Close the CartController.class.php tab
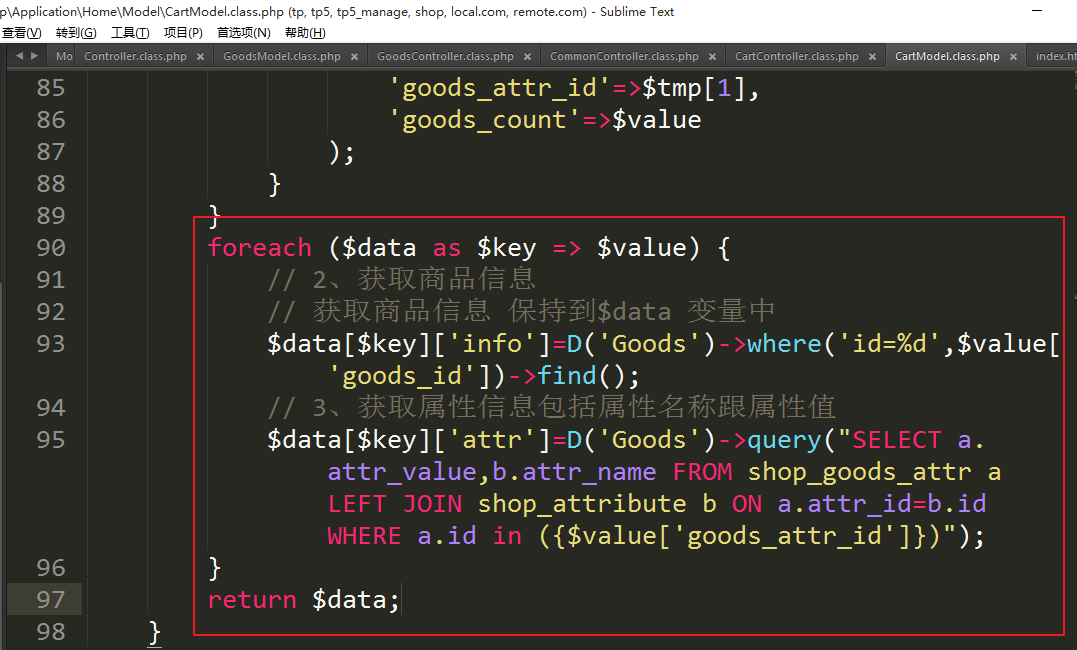The height and width of the screenshot is (650, 1077). tap(873, 57)
